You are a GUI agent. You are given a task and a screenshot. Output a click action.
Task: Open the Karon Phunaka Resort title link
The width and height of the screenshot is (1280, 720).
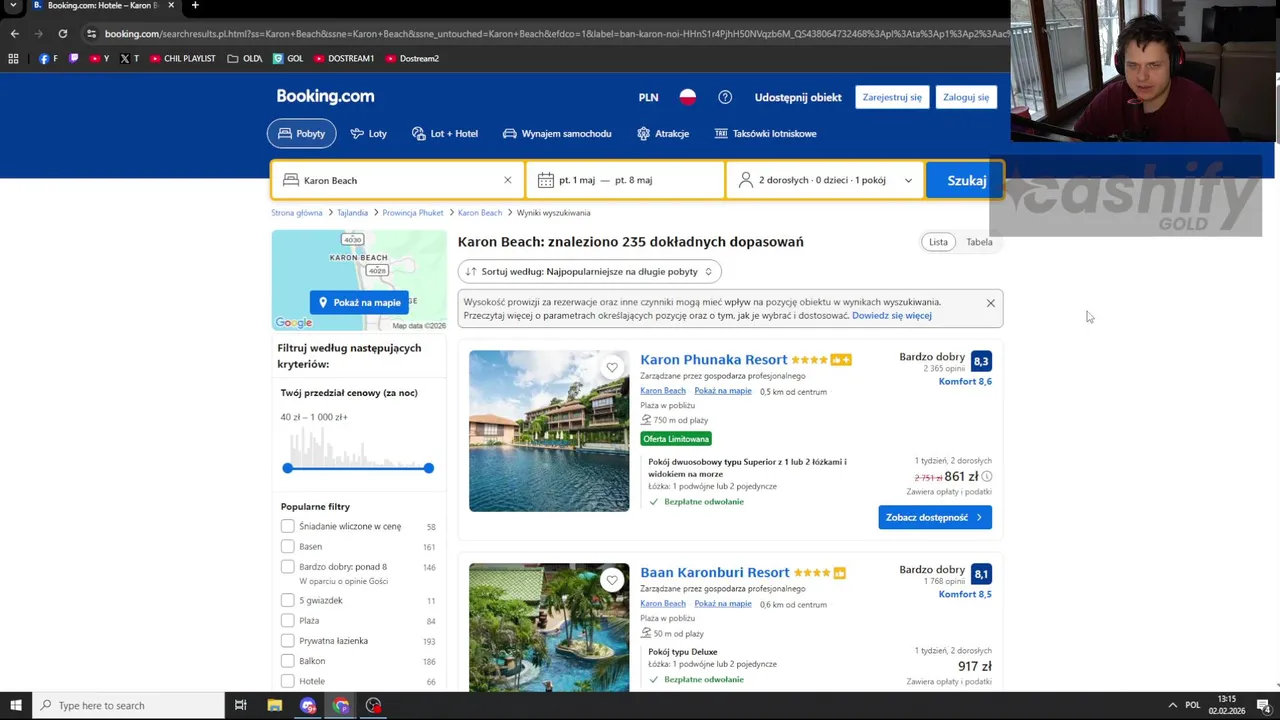click(x=714, y=360)
